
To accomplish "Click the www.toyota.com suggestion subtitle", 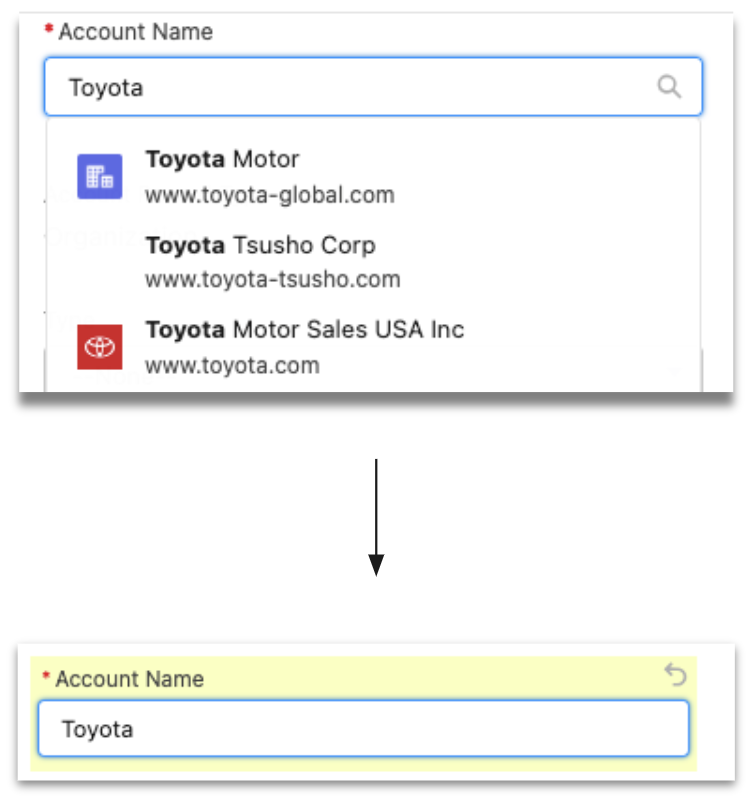I will tap(232, 365).
